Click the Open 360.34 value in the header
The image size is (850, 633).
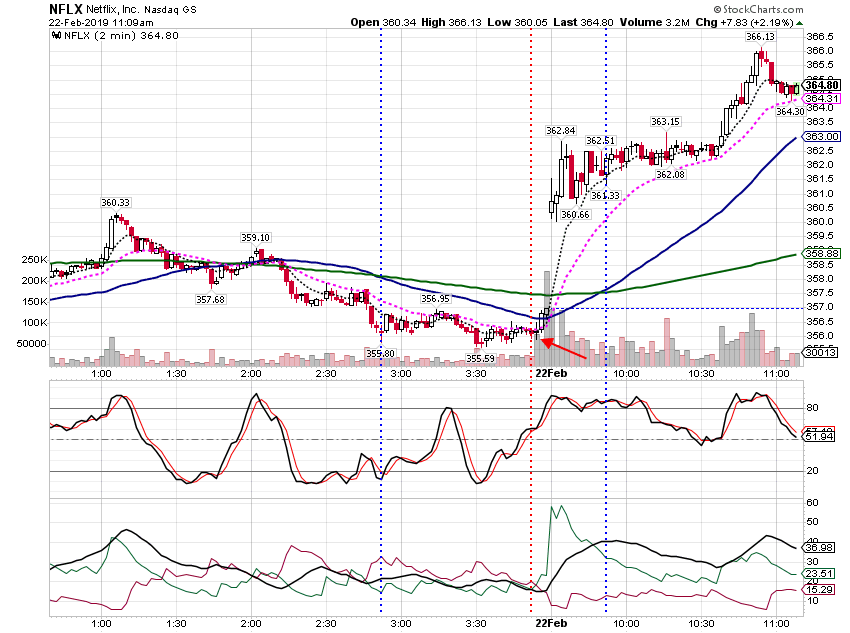[x=383, y=23]
